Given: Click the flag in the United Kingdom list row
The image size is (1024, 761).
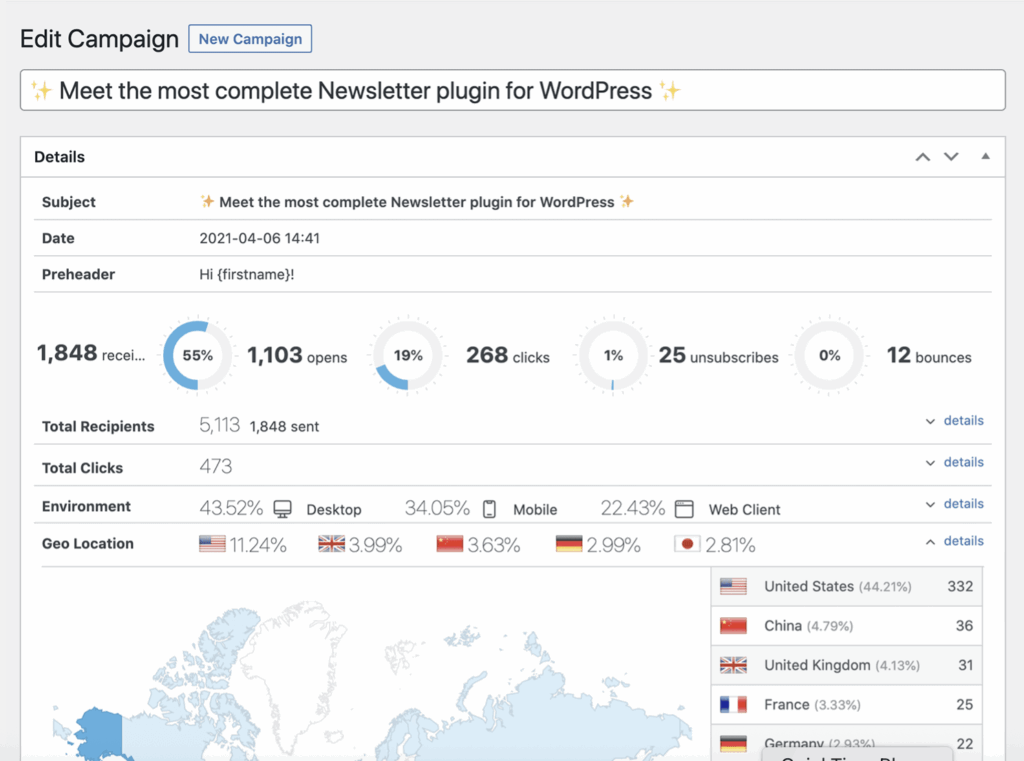Looking at the screenshot, I should [733, 665].
